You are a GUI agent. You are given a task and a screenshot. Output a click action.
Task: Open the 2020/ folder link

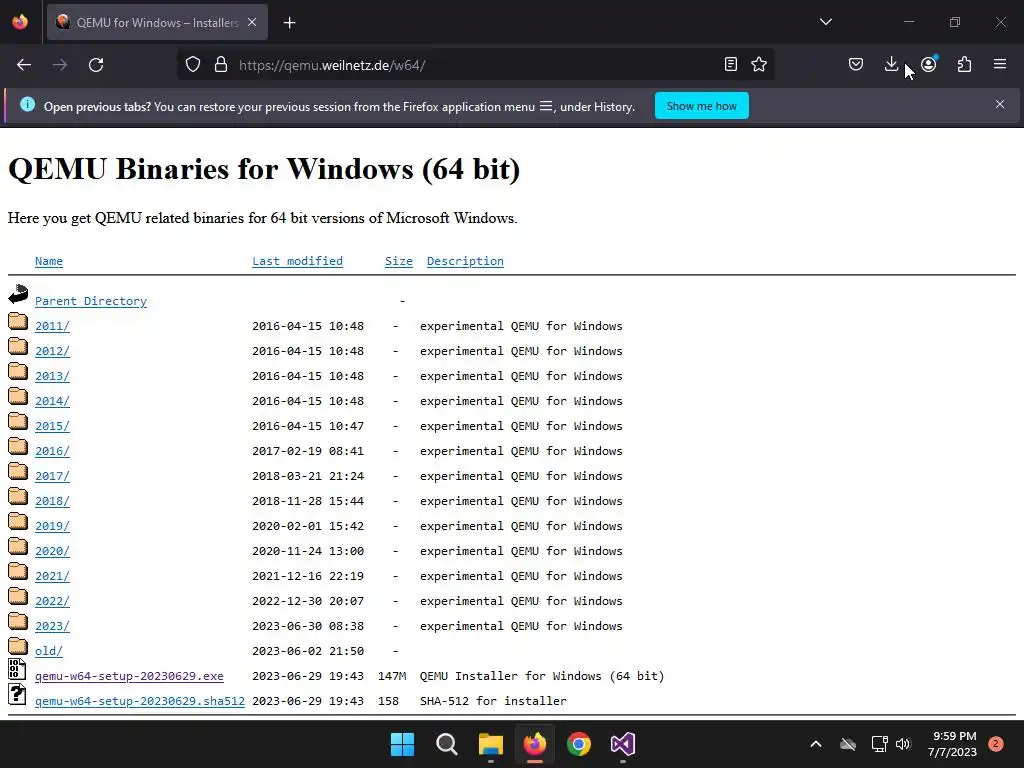pyautogui.click(x=52, y=551)
